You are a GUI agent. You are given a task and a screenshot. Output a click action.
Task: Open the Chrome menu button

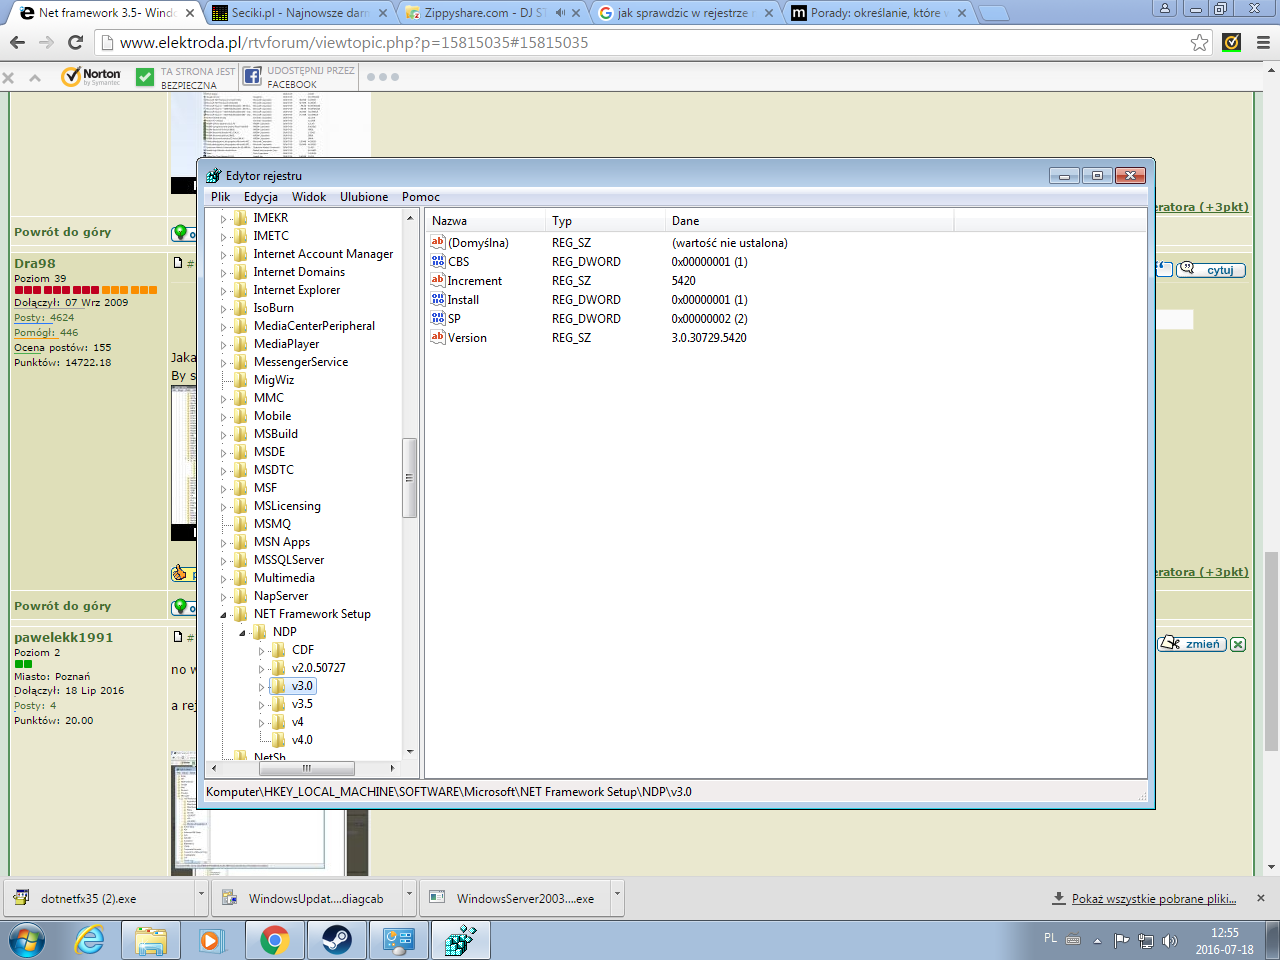tap(1263, 42)
